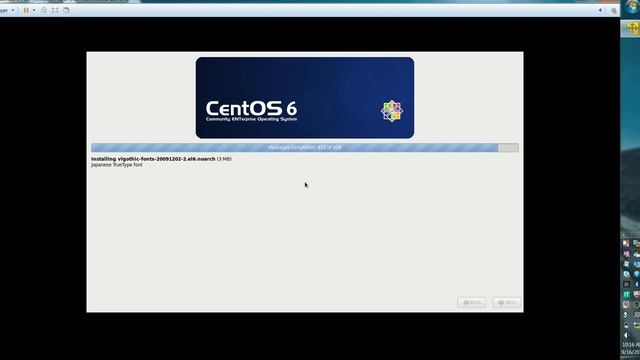Image resolution: width=640 pixels, height=360 pixels.
Task: Open the device settings icon in VMware toolbar
Action: click(x=613, y=11)
